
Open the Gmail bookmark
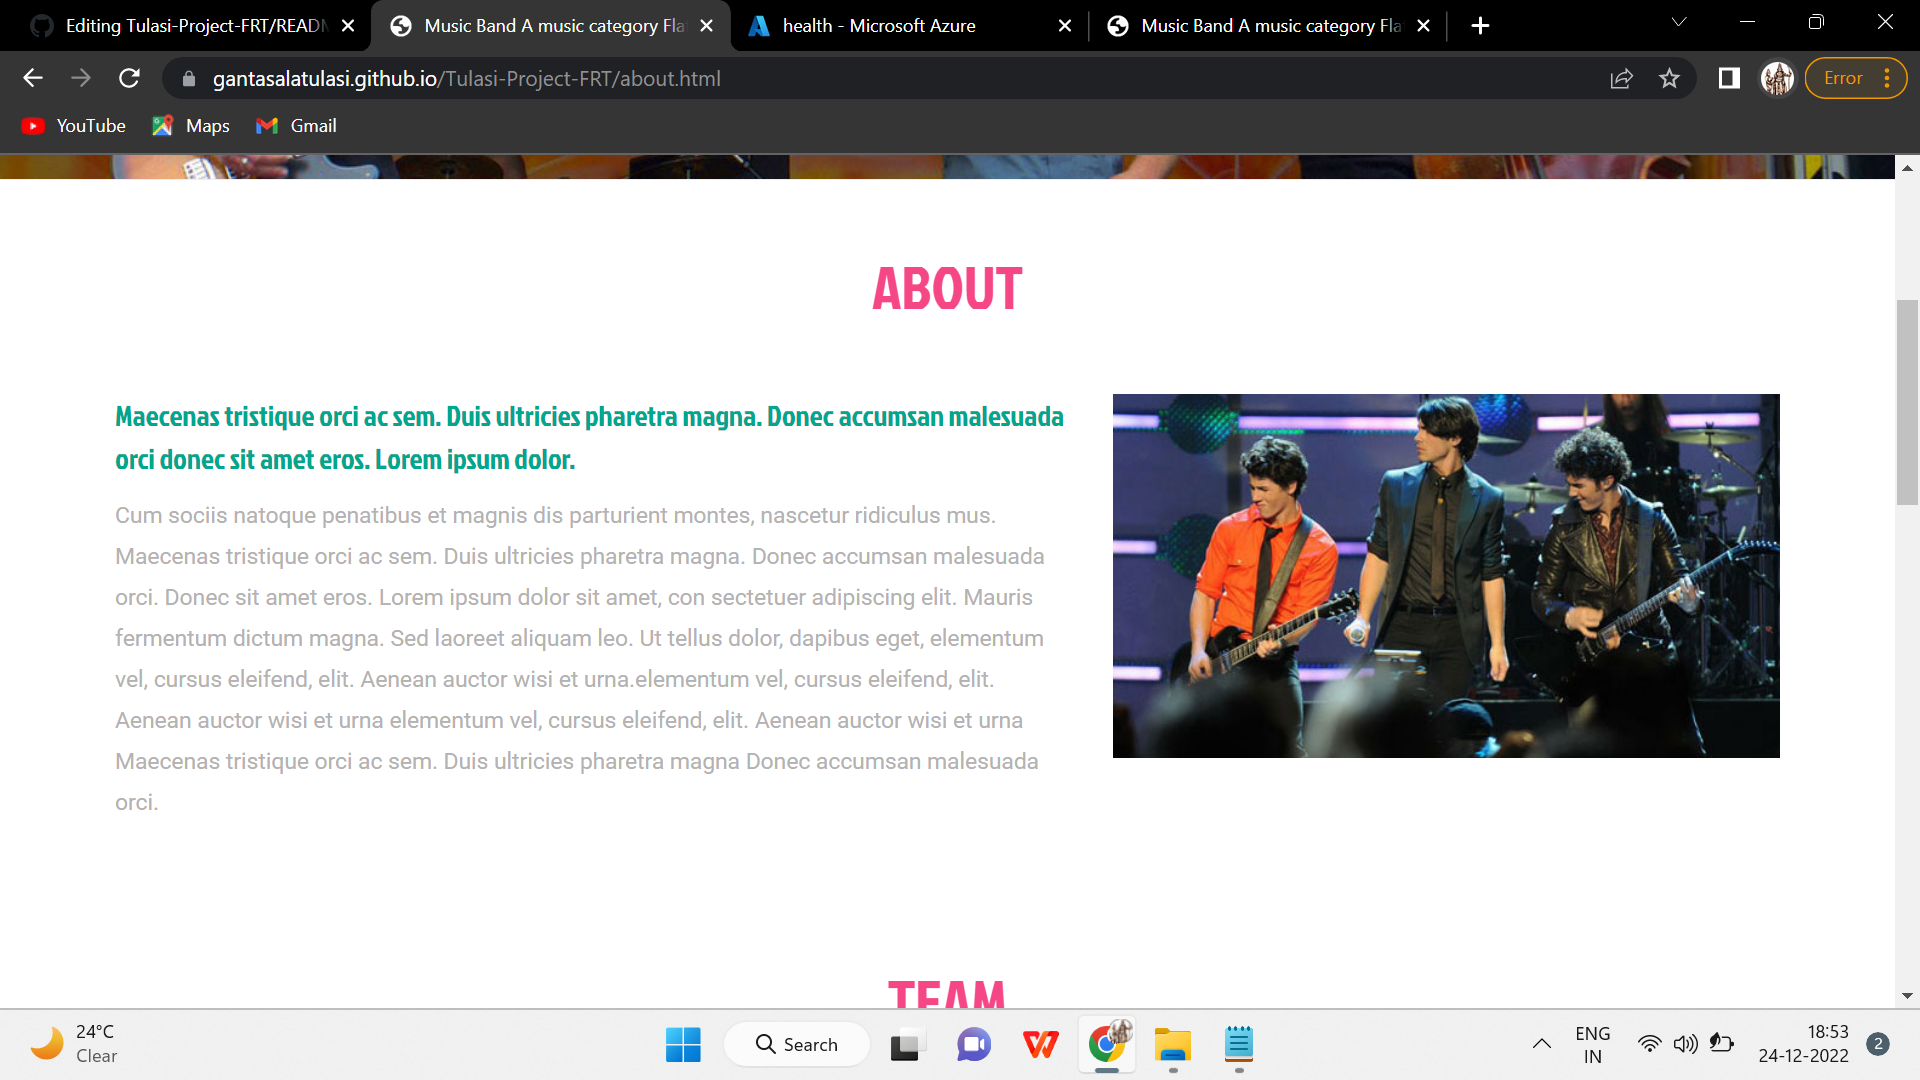(x=296, y=126)
